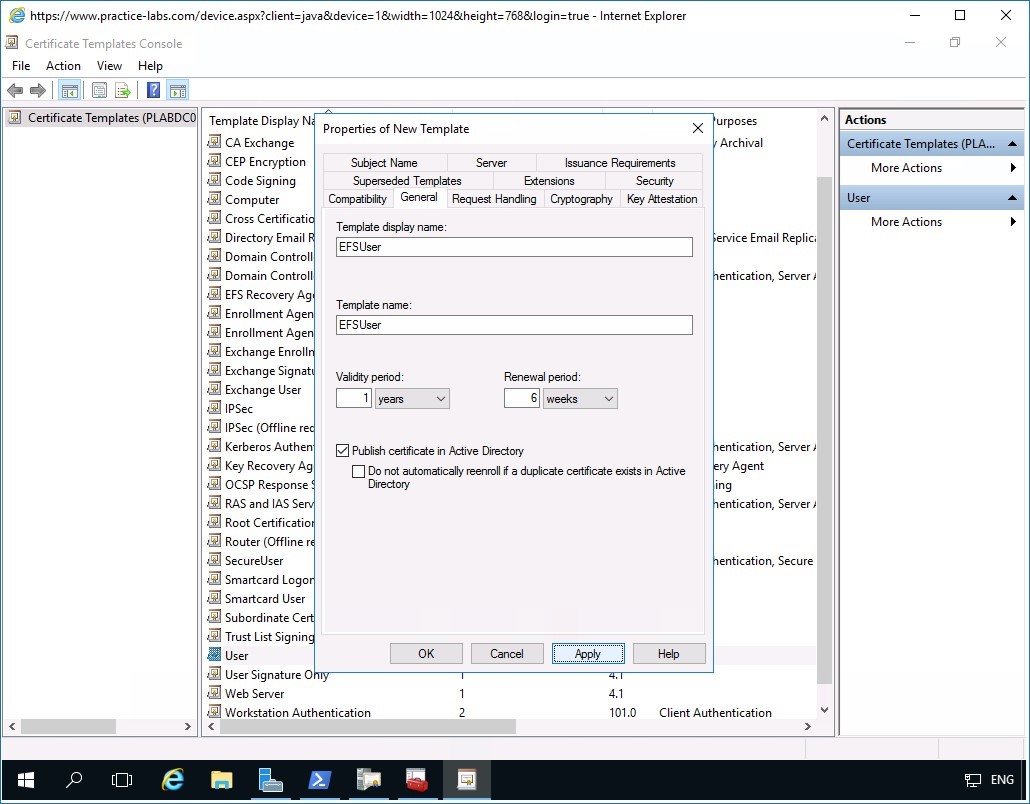Click the Certificate Templates tree node icon
The image size is (1030, 804).
(x=14, y=118)
